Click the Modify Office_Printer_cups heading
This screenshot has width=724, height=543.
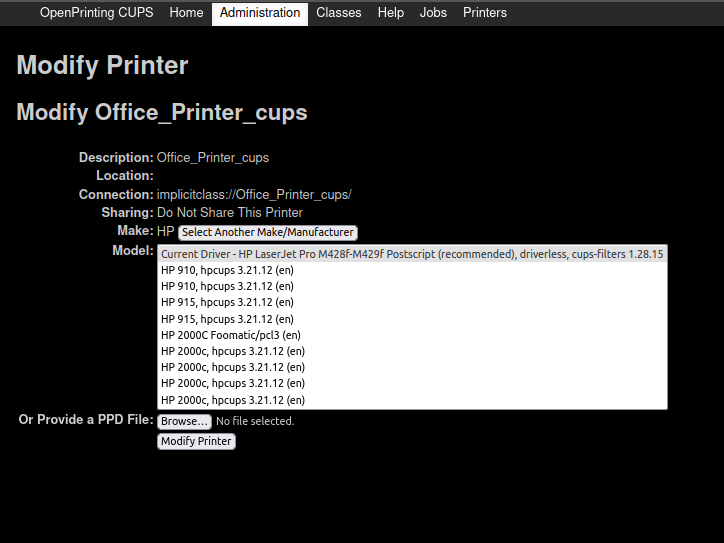coord(162,112)
